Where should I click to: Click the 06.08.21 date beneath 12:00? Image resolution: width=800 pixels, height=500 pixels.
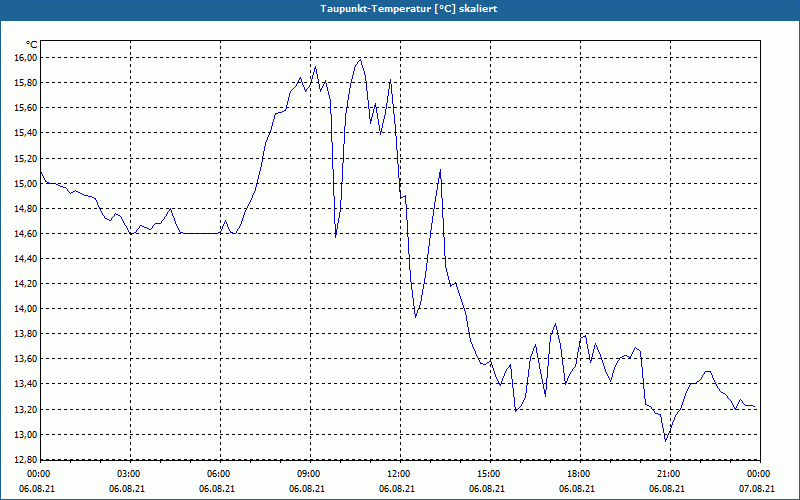(397, 488)
